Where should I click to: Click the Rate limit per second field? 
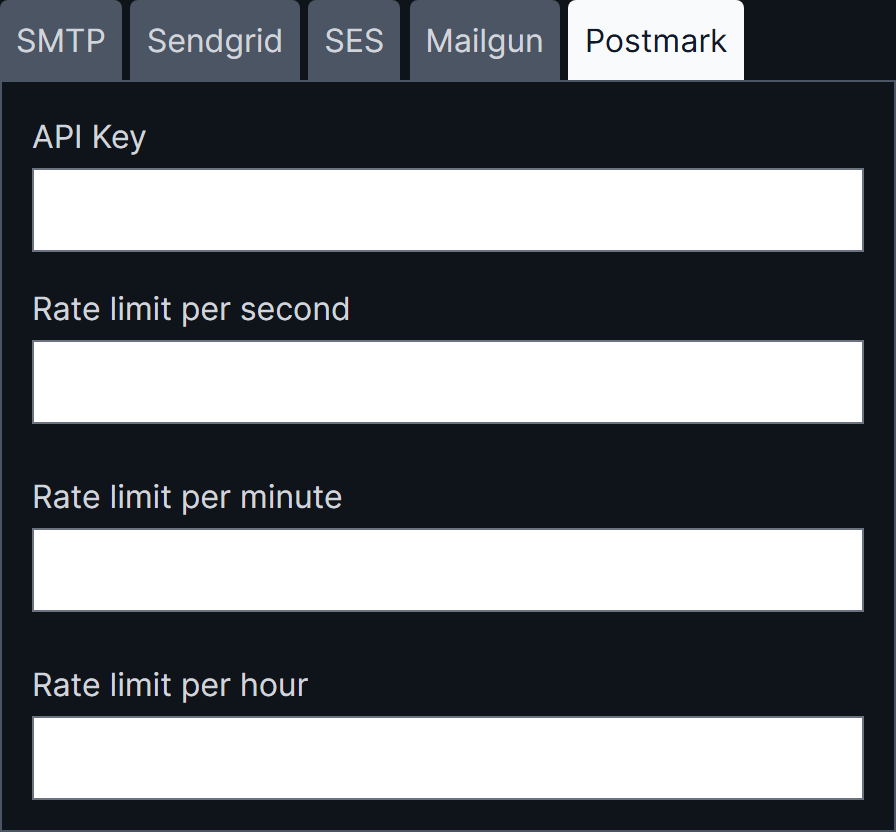[x=448, y=382]
